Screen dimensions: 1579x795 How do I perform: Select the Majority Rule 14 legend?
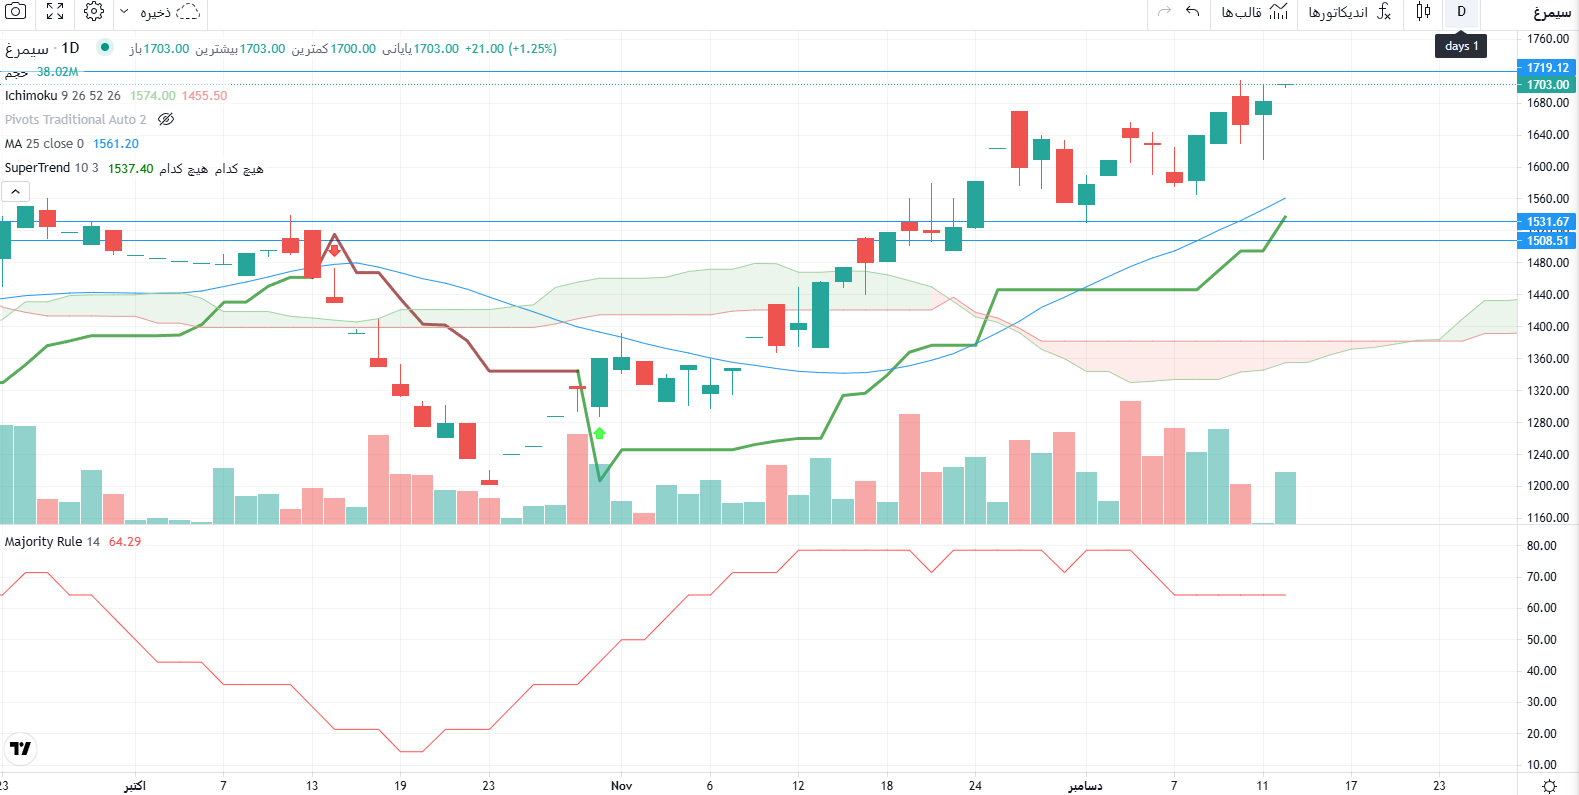[52, 542]
